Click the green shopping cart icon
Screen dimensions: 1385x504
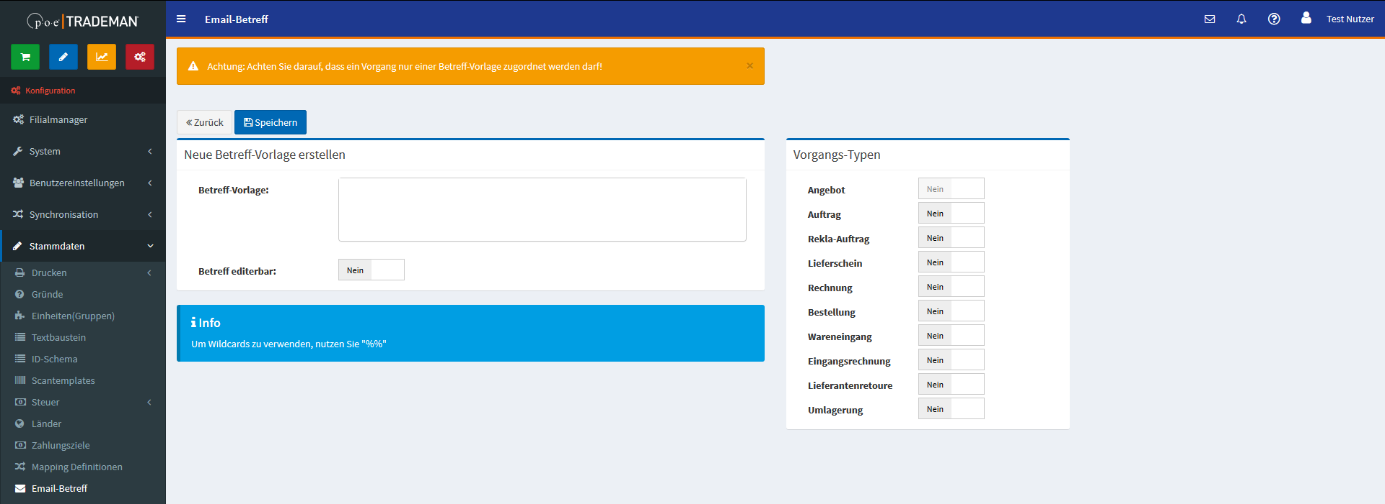(x=25, y=57)
